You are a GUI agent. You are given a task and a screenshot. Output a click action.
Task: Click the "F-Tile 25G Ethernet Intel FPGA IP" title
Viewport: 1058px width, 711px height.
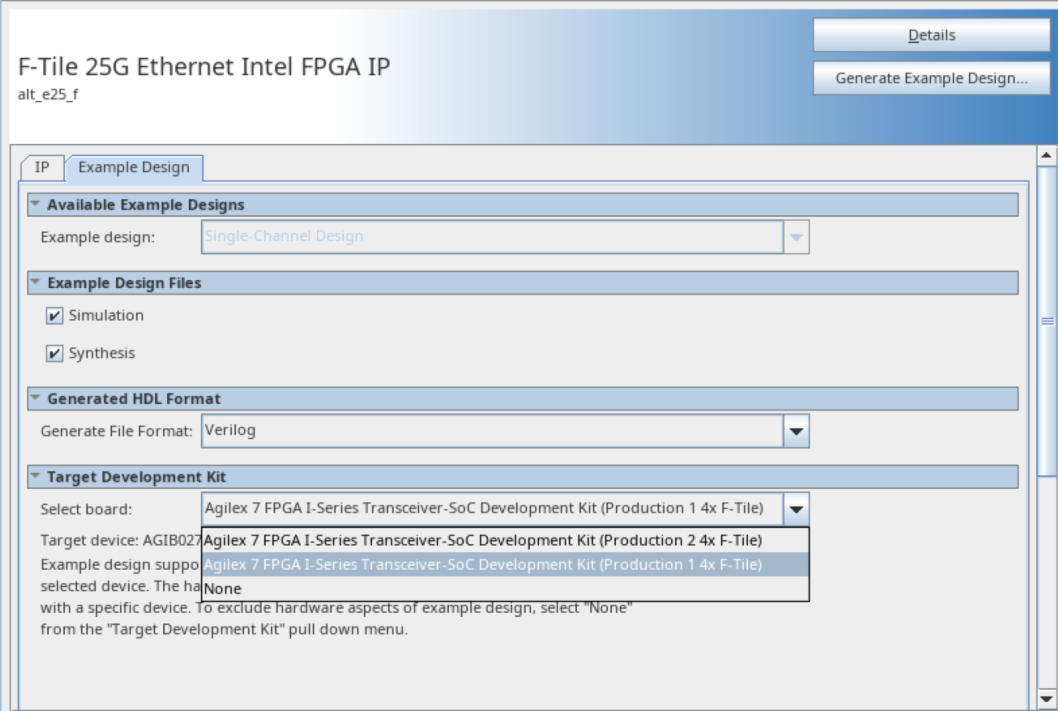point(204,67)
